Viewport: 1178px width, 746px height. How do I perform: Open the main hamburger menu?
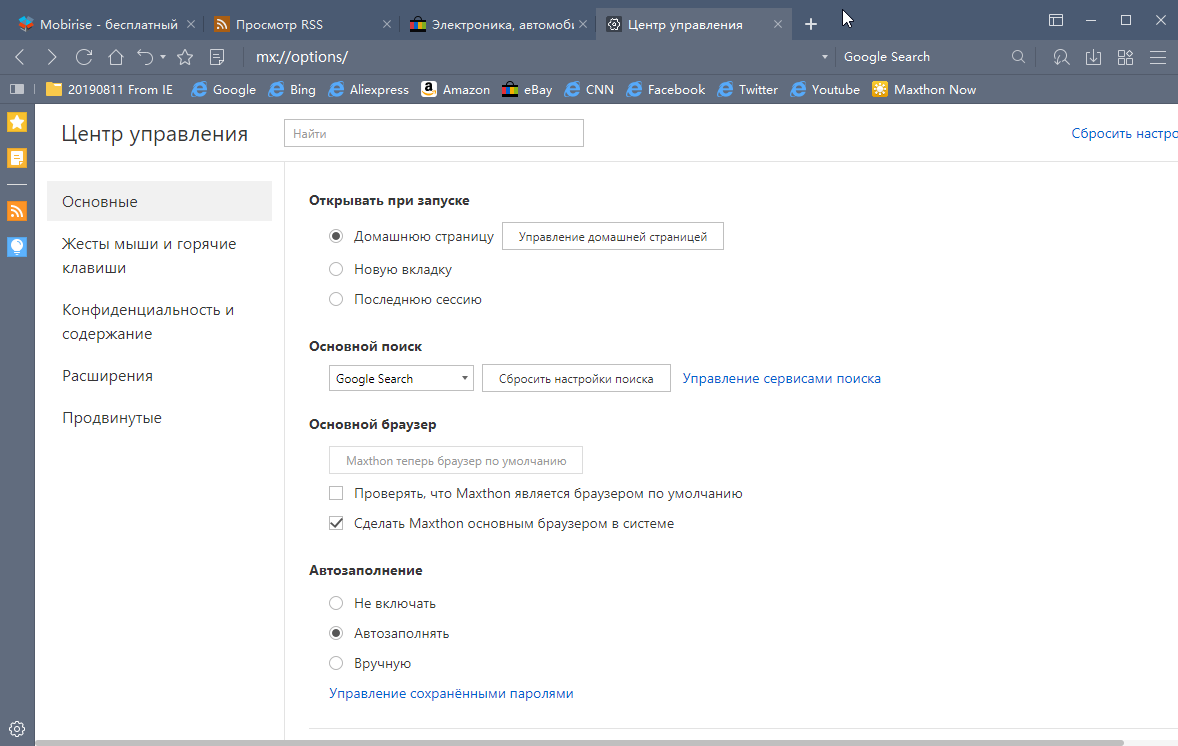(x=1158, y=57)
